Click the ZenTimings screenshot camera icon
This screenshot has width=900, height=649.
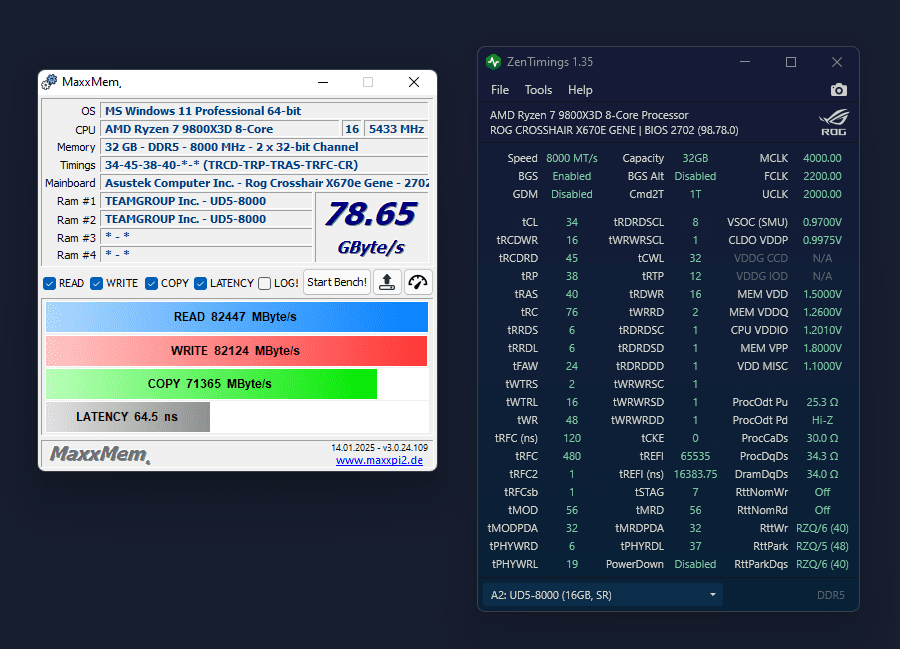pyautogui.click(x=839, y=90)
